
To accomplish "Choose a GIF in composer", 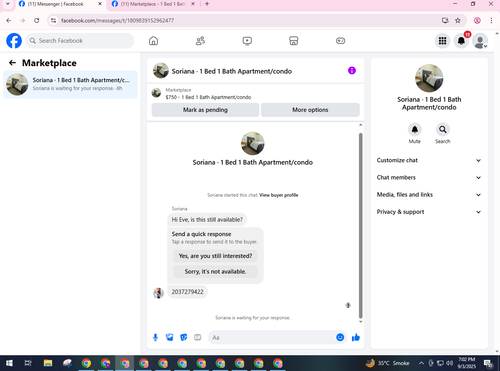I will pyautogui.click(x=198, y=337).
